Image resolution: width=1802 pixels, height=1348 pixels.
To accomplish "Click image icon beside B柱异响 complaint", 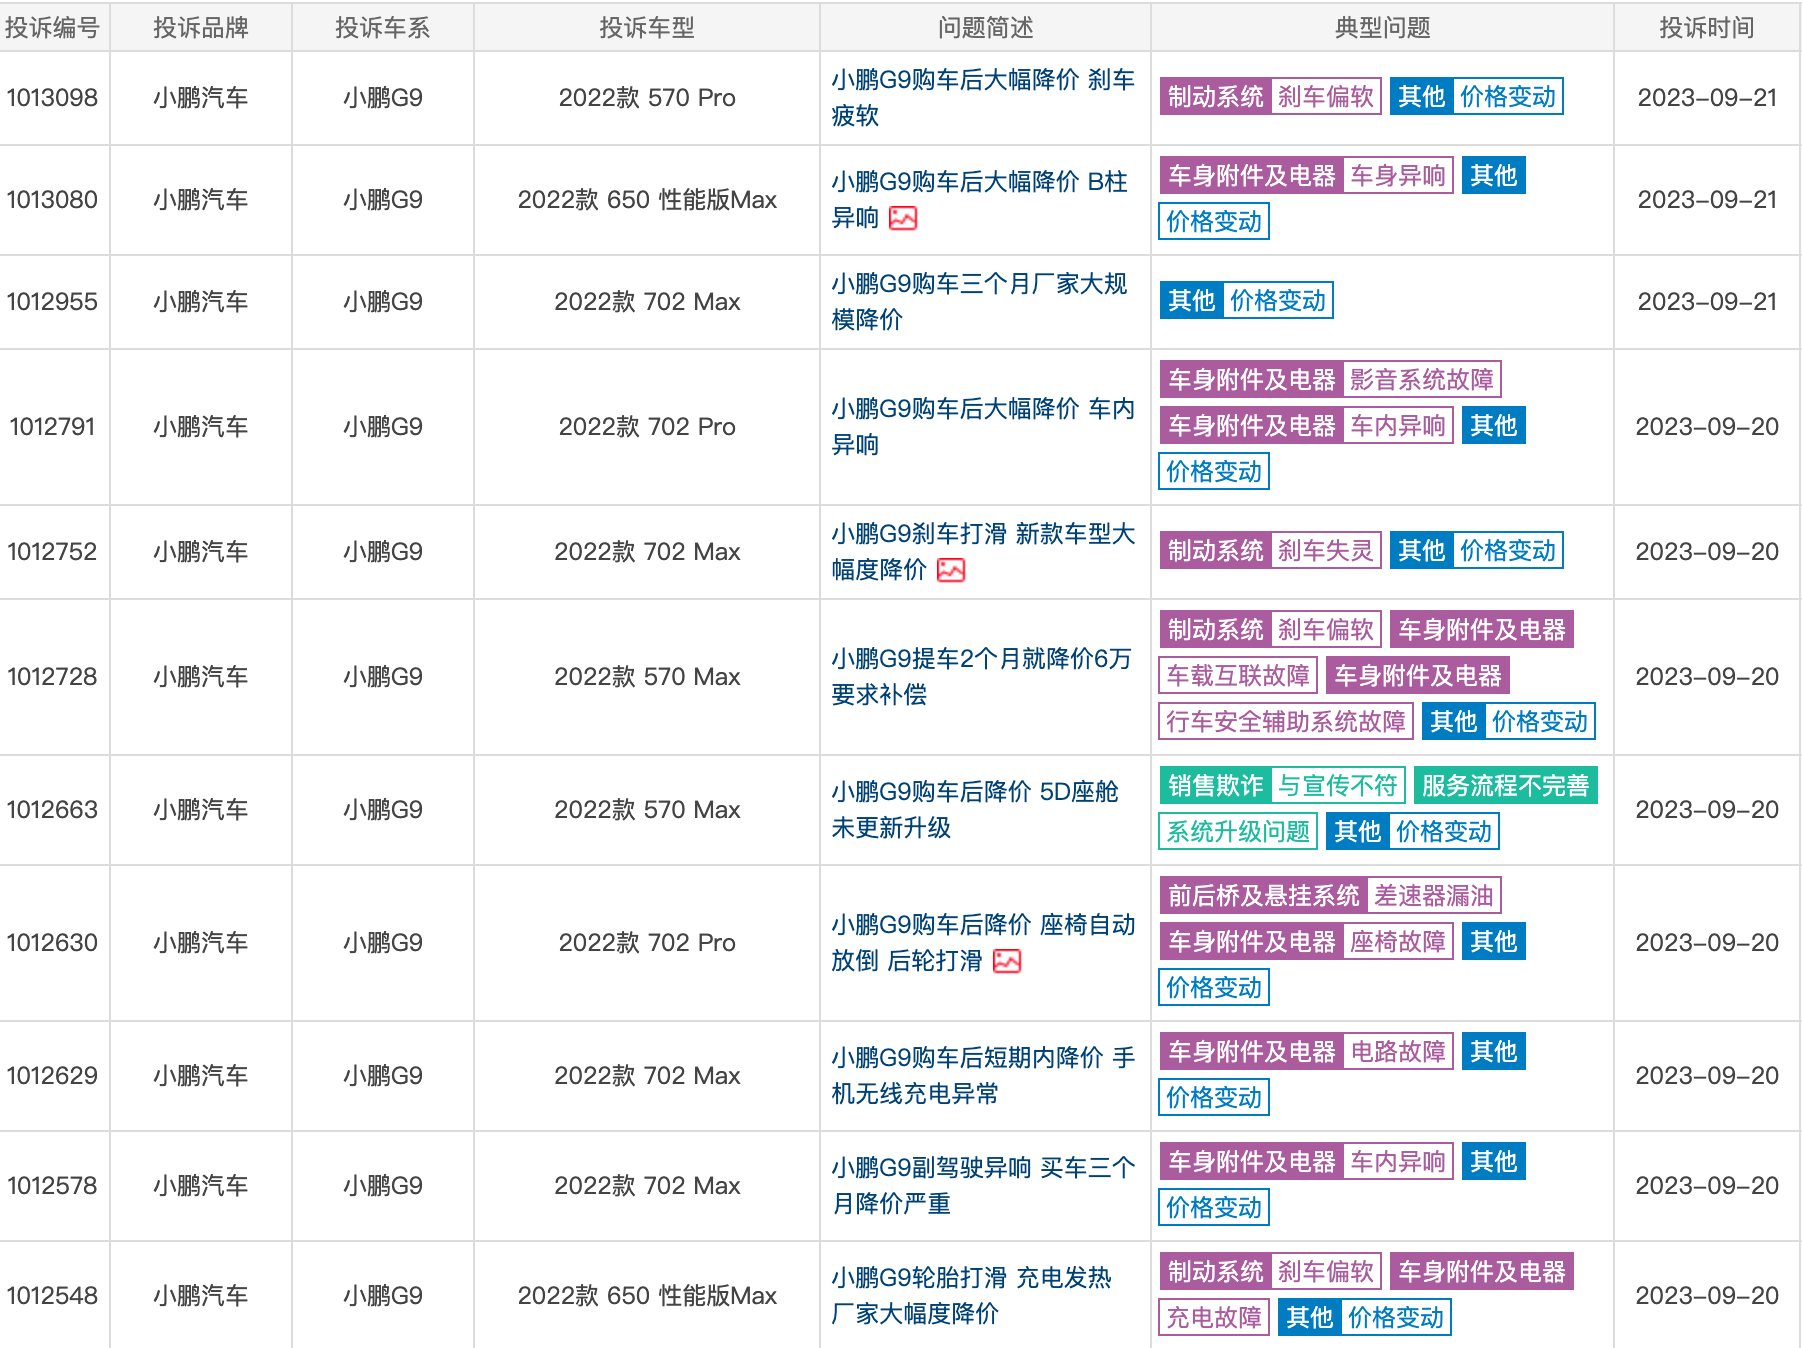I will (x=903, y=218).
